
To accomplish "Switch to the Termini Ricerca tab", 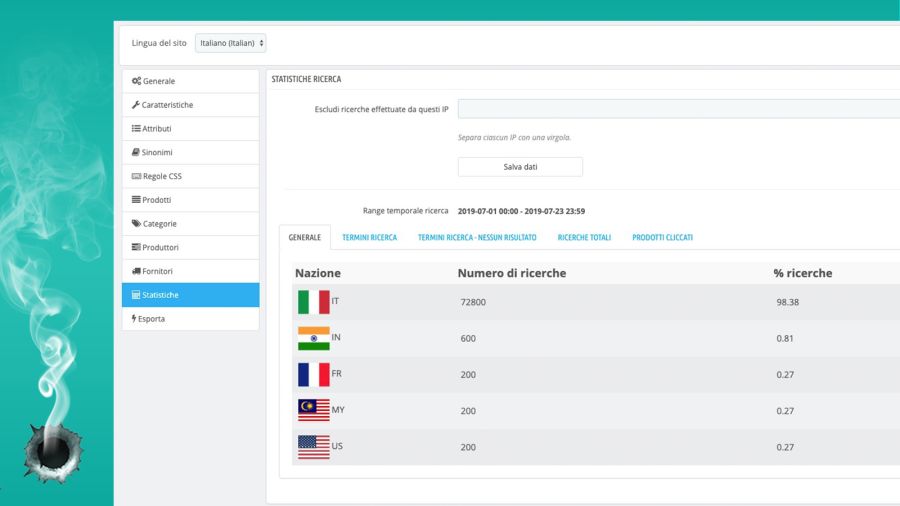I will pyautogui.click(x=369, y=238).
